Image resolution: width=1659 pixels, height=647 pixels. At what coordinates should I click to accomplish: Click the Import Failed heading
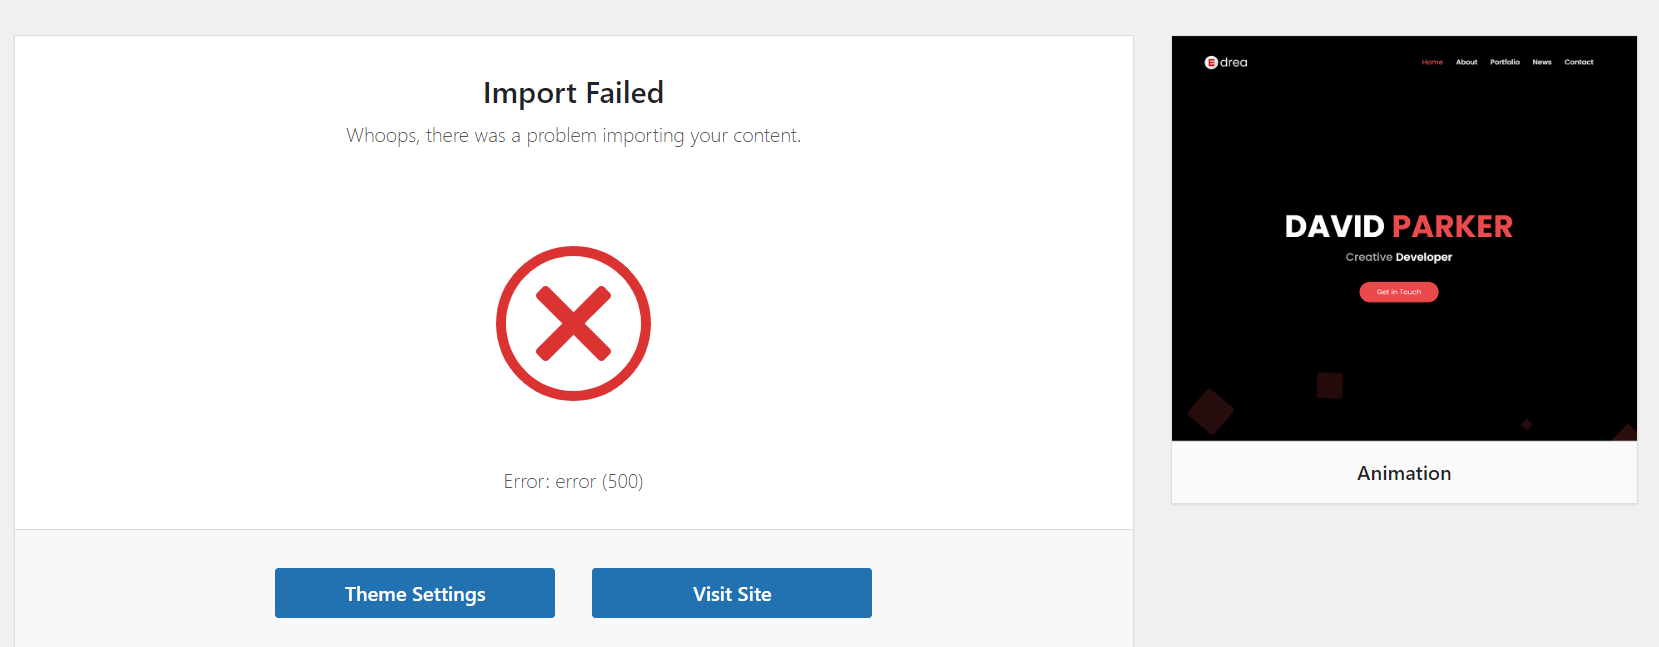[573, 93]
